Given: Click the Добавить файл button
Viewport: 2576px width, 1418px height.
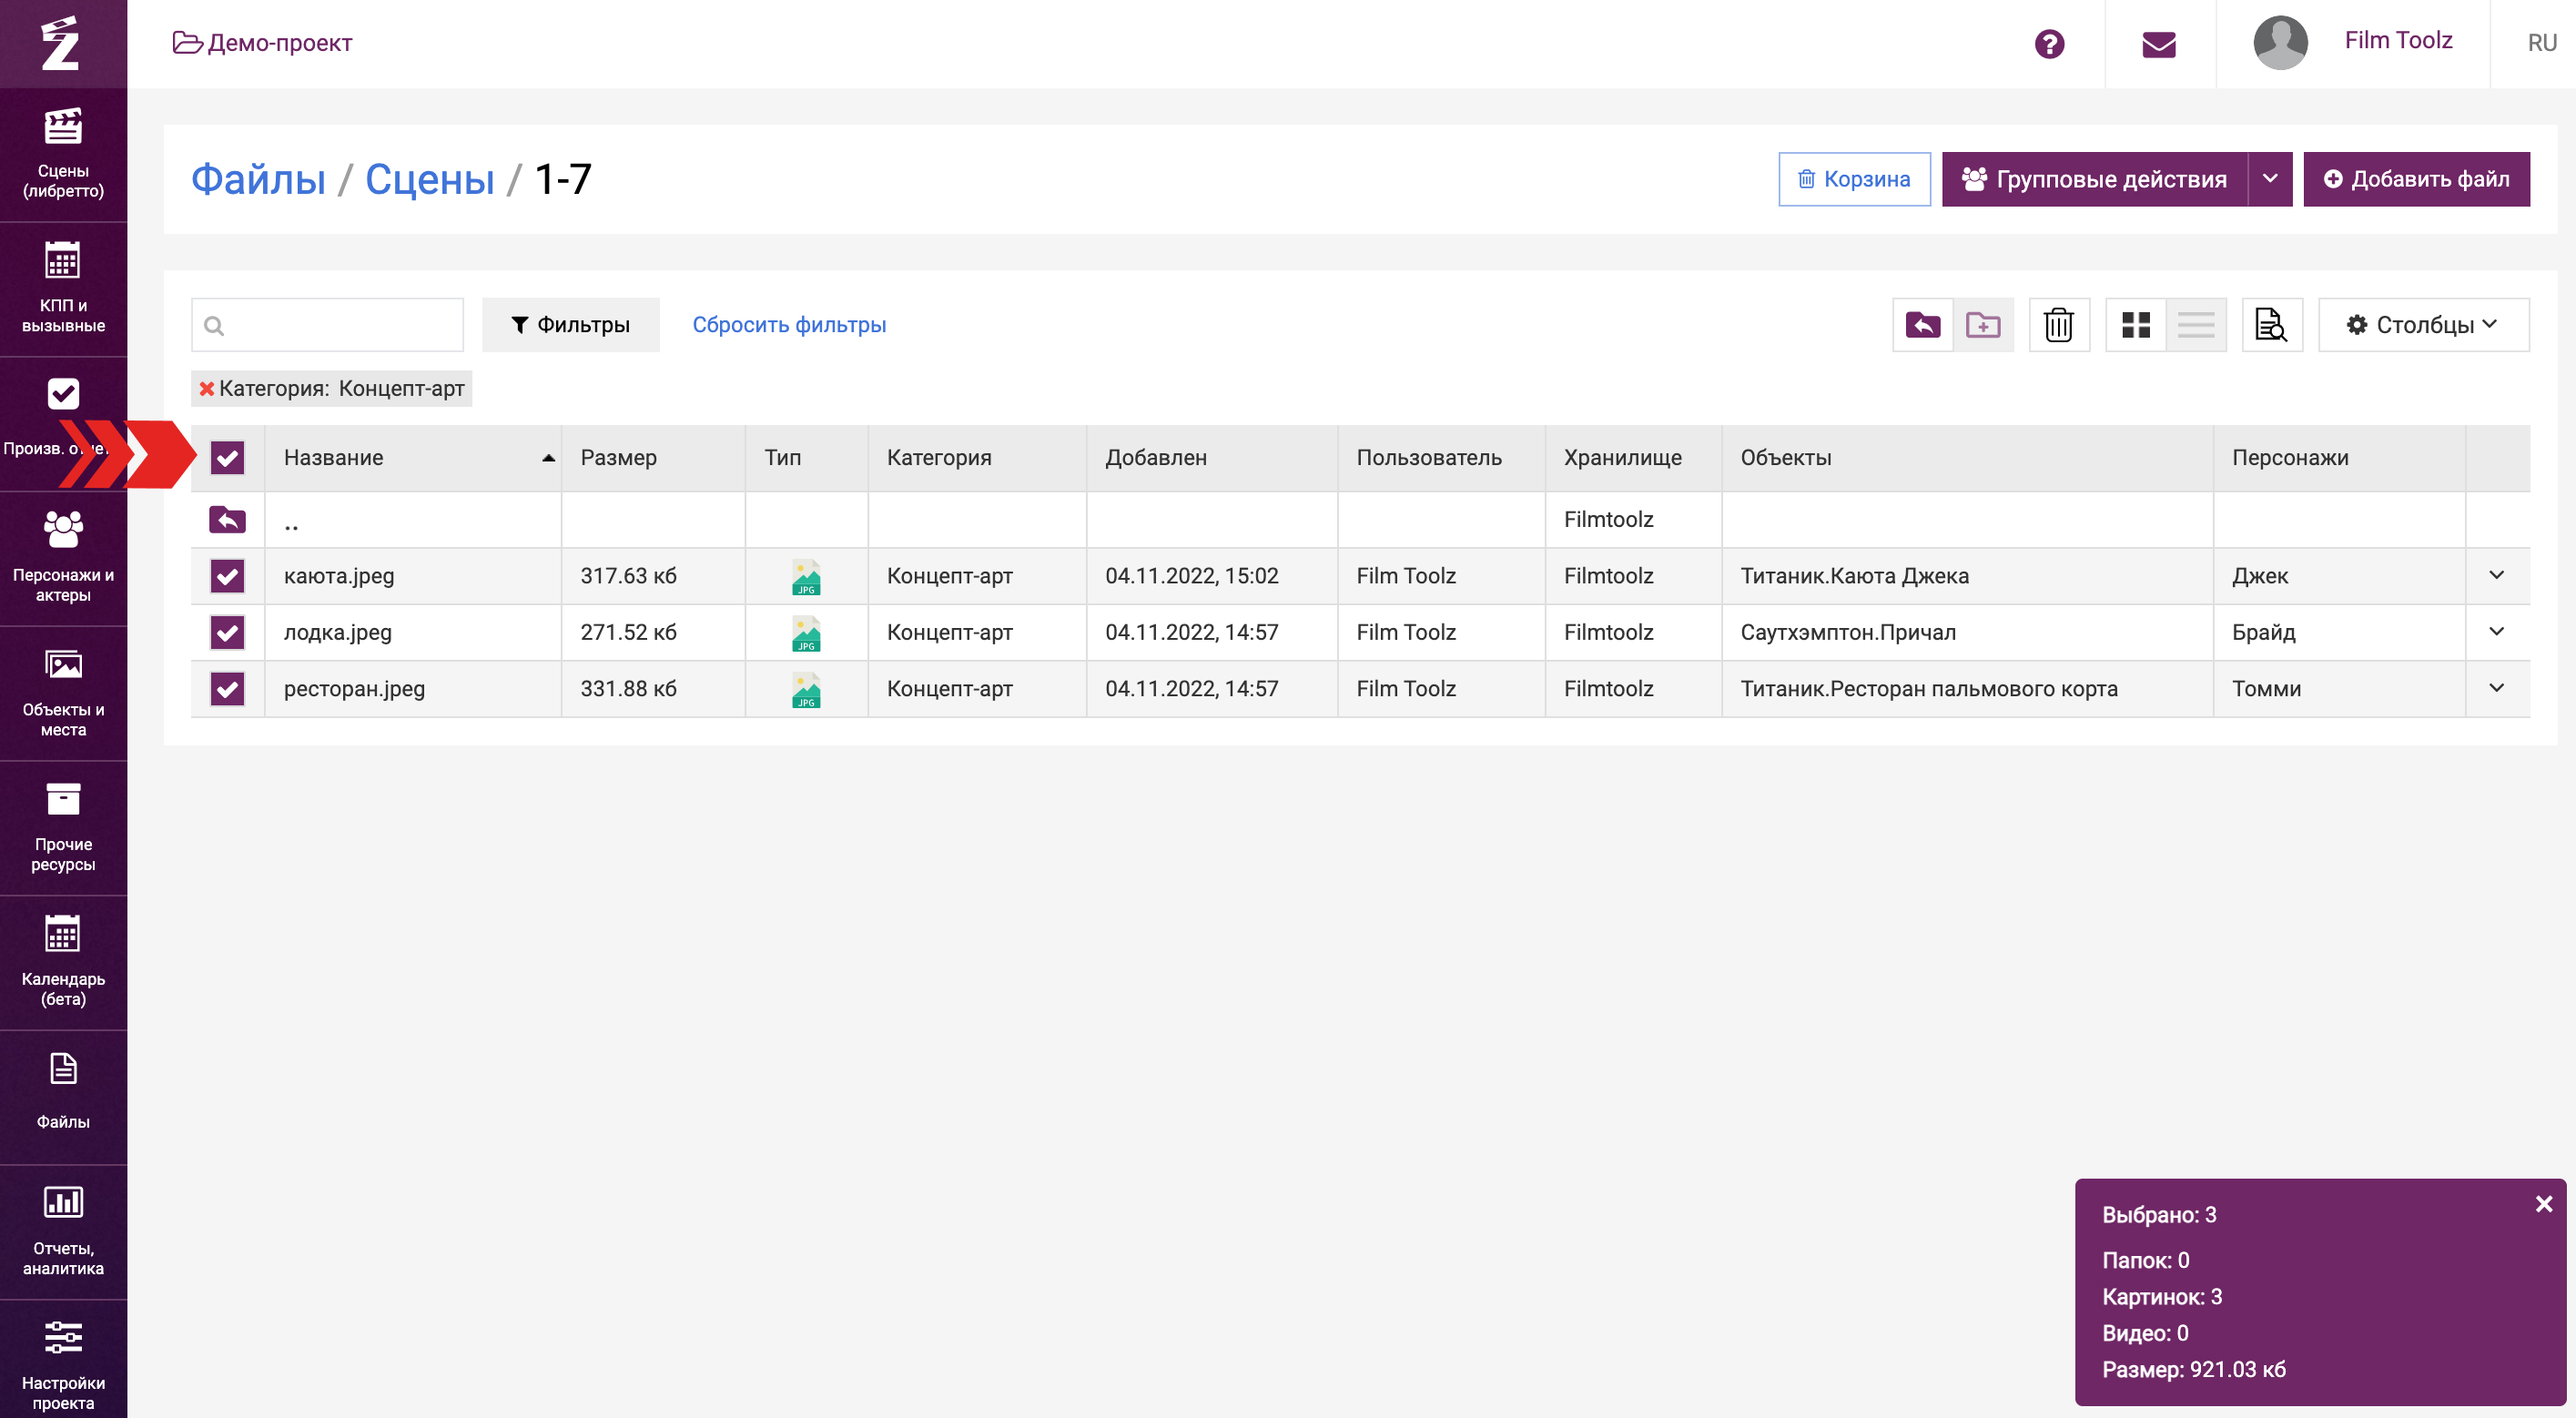Looking at the screenshot, I should [2416, 179].
